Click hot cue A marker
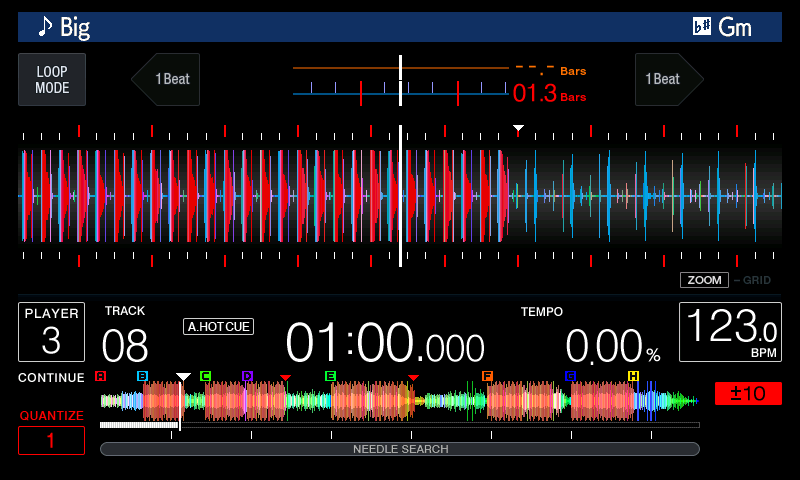 (x=100, y=376)
